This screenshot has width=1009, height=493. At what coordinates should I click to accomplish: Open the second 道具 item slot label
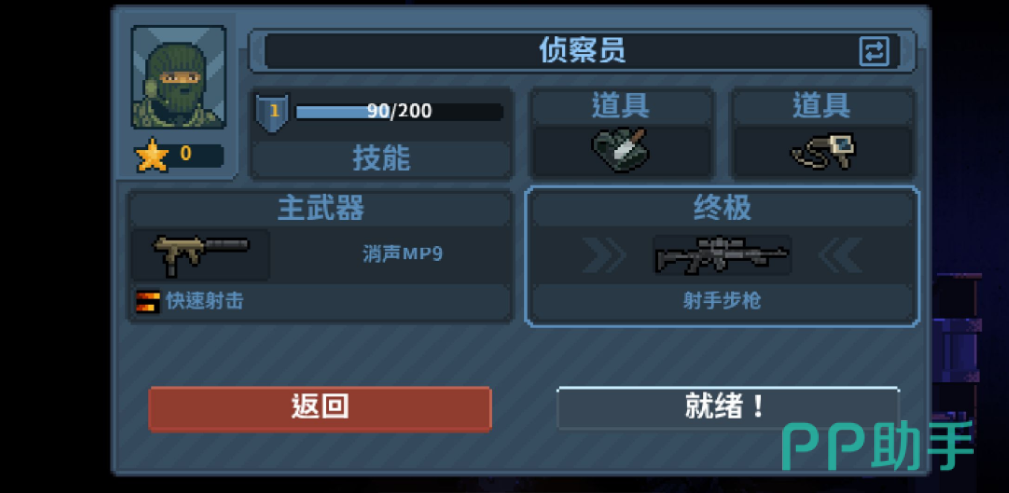[x=822, y=106]
